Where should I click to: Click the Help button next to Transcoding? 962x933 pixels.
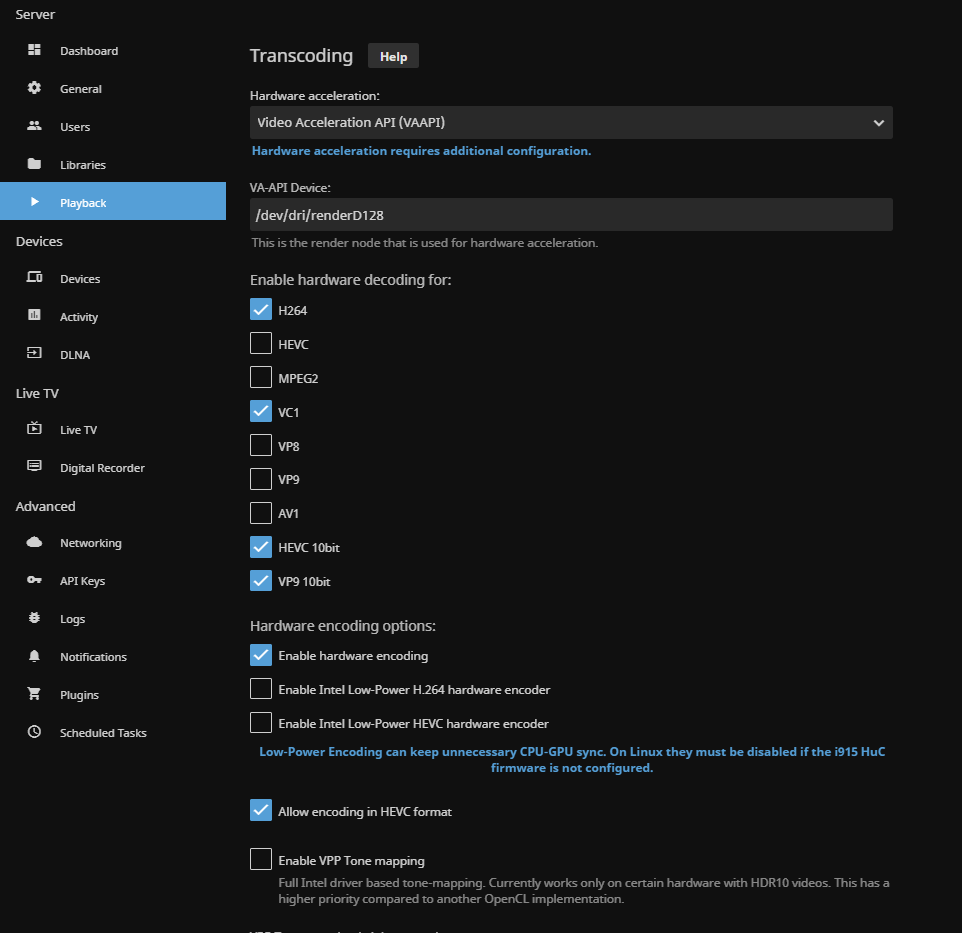(x=393, y=56)
